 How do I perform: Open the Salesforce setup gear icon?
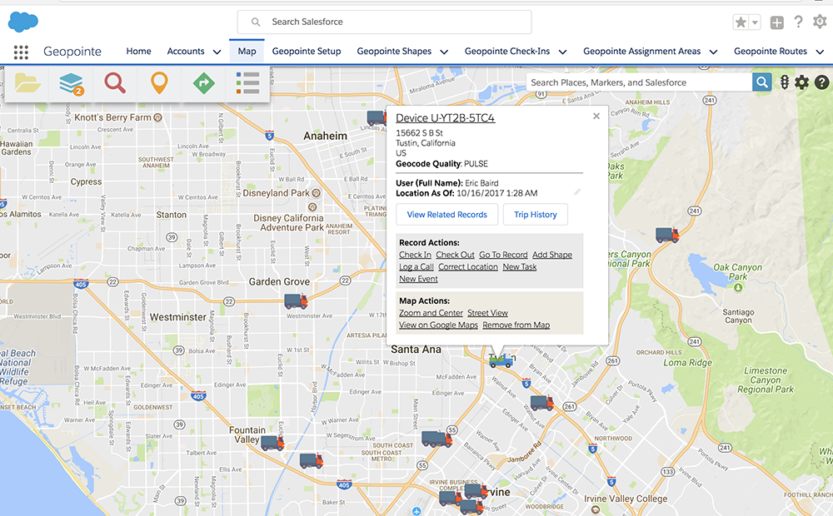coord(820,22)
